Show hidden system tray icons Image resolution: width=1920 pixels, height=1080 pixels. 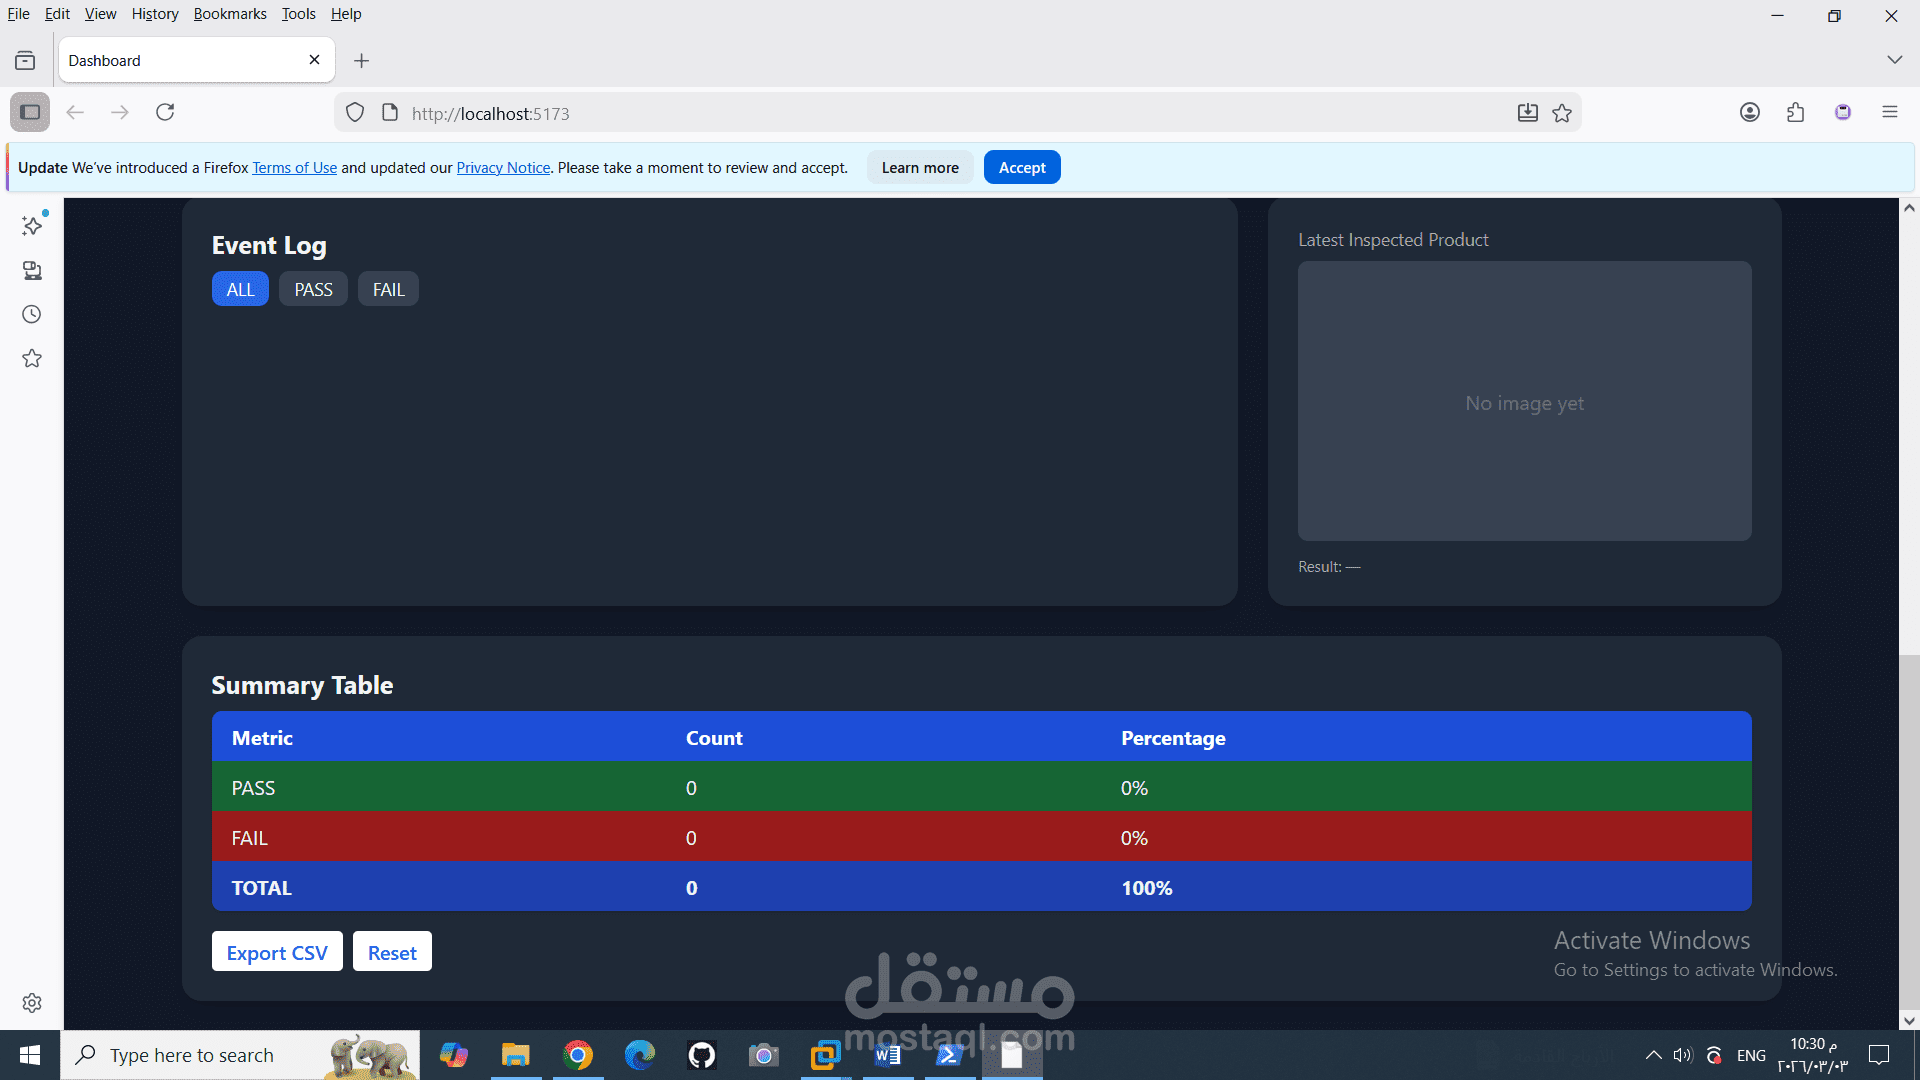(1653, 1055)
